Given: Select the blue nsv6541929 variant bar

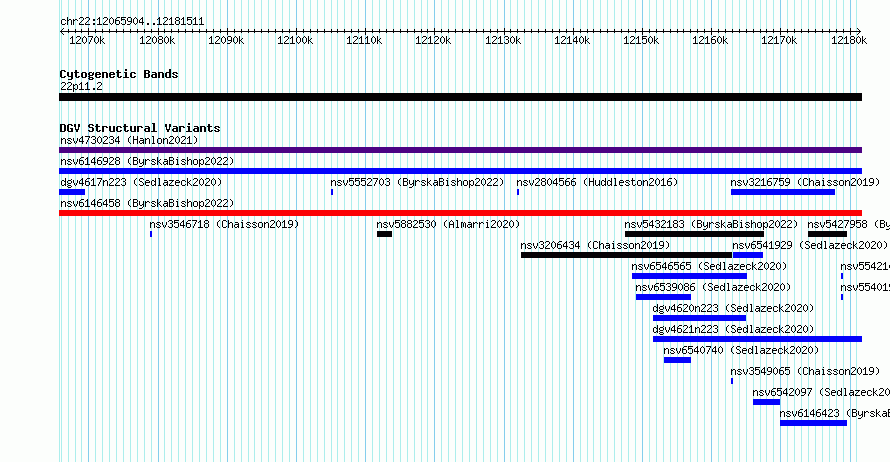Looking at the screenshot, I should [x=748, y=255].
